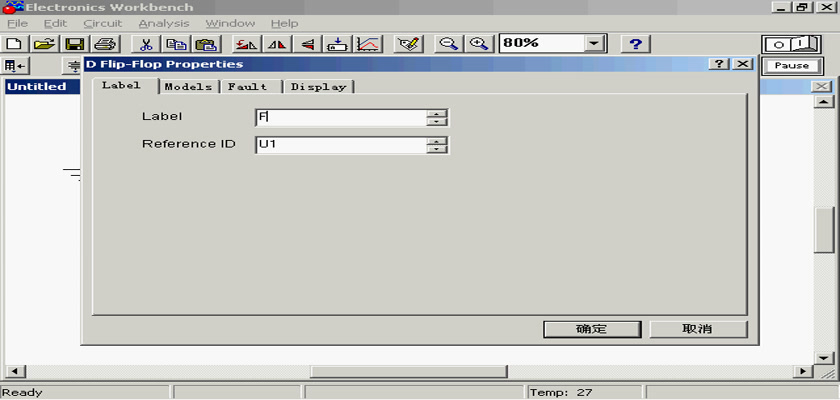Open the 80% zoom level dropdown
840x400 pixels.
tap(595, 44)
